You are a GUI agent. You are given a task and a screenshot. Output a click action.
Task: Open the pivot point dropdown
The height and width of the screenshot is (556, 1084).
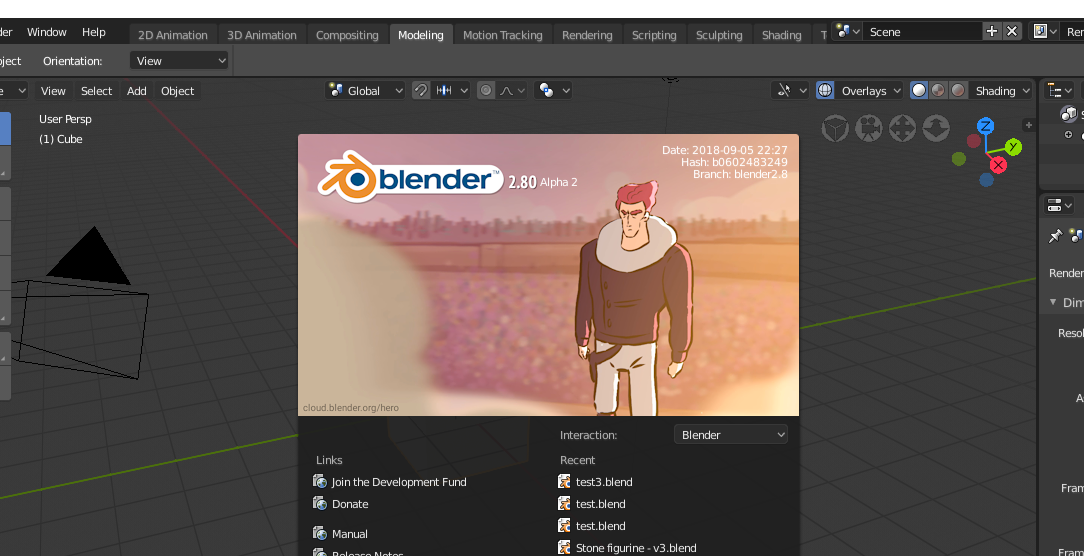[x=552, y=91]
